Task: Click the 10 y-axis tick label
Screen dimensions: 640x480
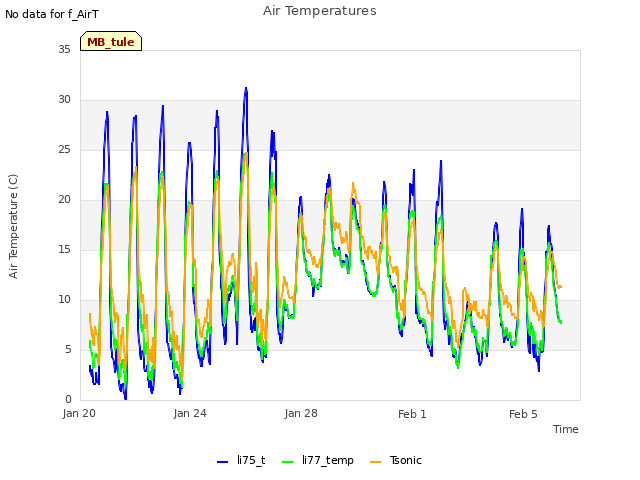Action: (x=64, y=300)
